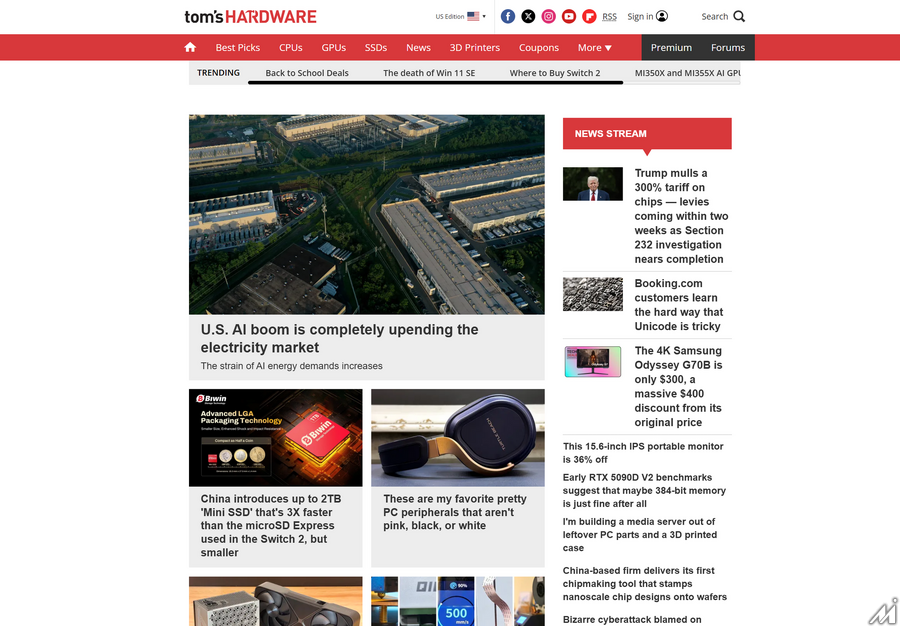The width and height of the screenshot is (900, 626).
Task: Open the X (Twitter) social icon
Action: click(x=528, y=16)
